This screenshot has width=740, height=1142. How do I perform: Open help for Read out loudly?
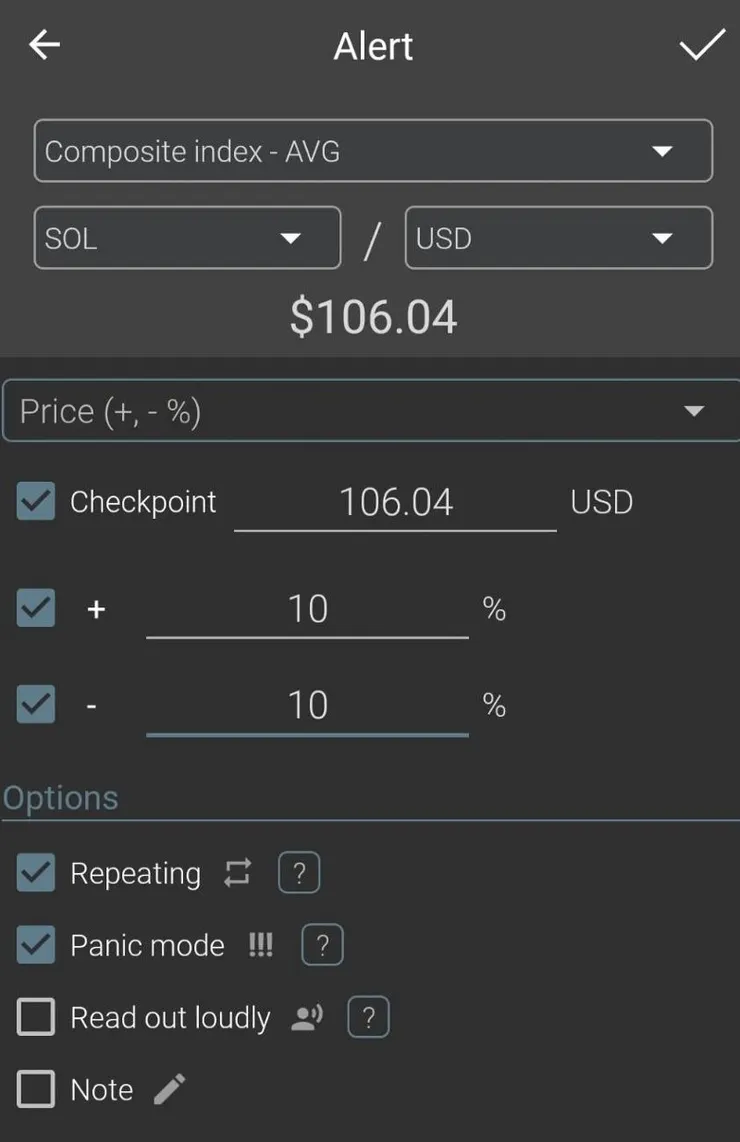click(368, 1018)
